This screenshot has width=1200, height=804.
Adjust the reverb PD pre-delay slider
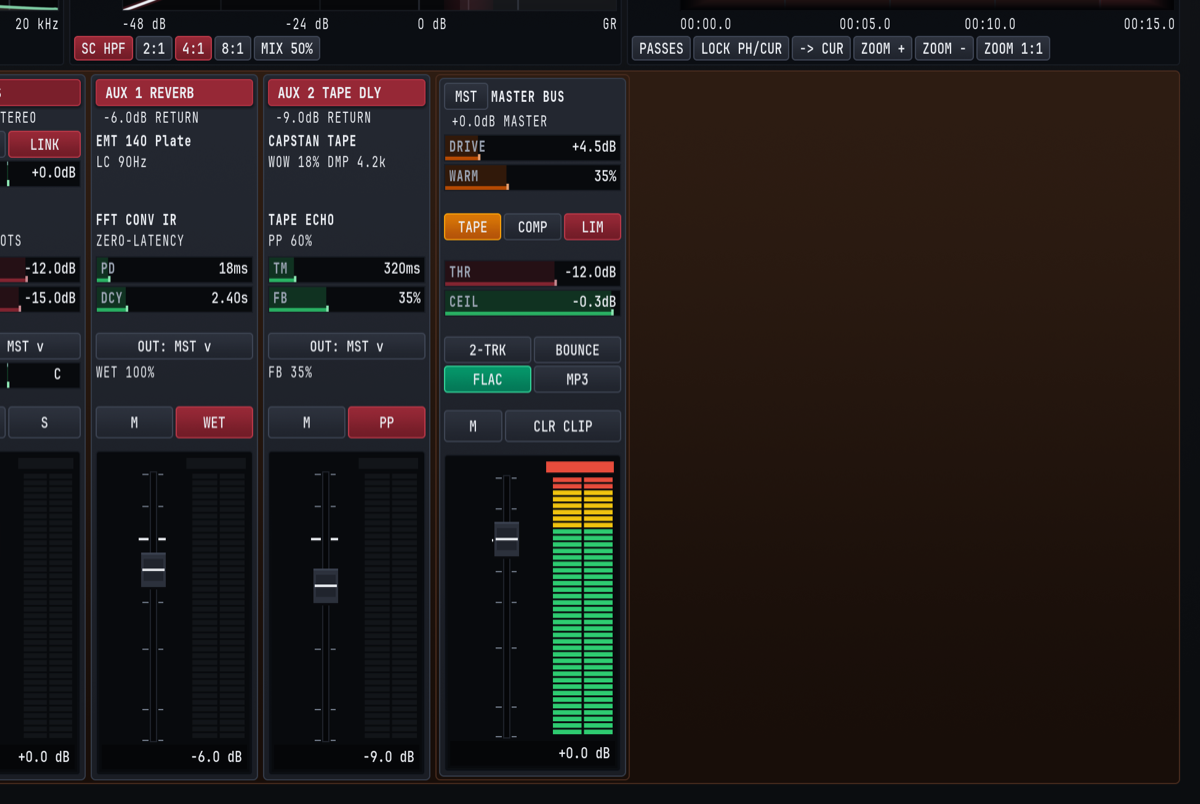click(x=174, y=269)
